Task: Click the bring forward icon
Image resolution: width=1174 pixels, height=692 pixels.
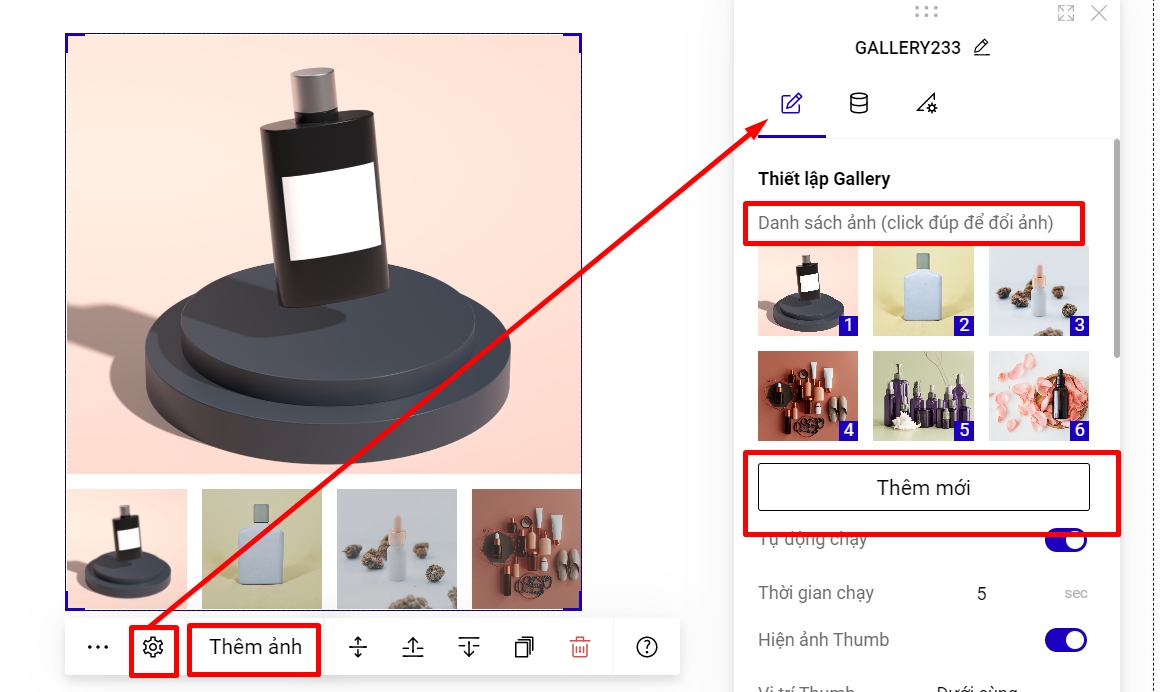Action: point(413,647)
